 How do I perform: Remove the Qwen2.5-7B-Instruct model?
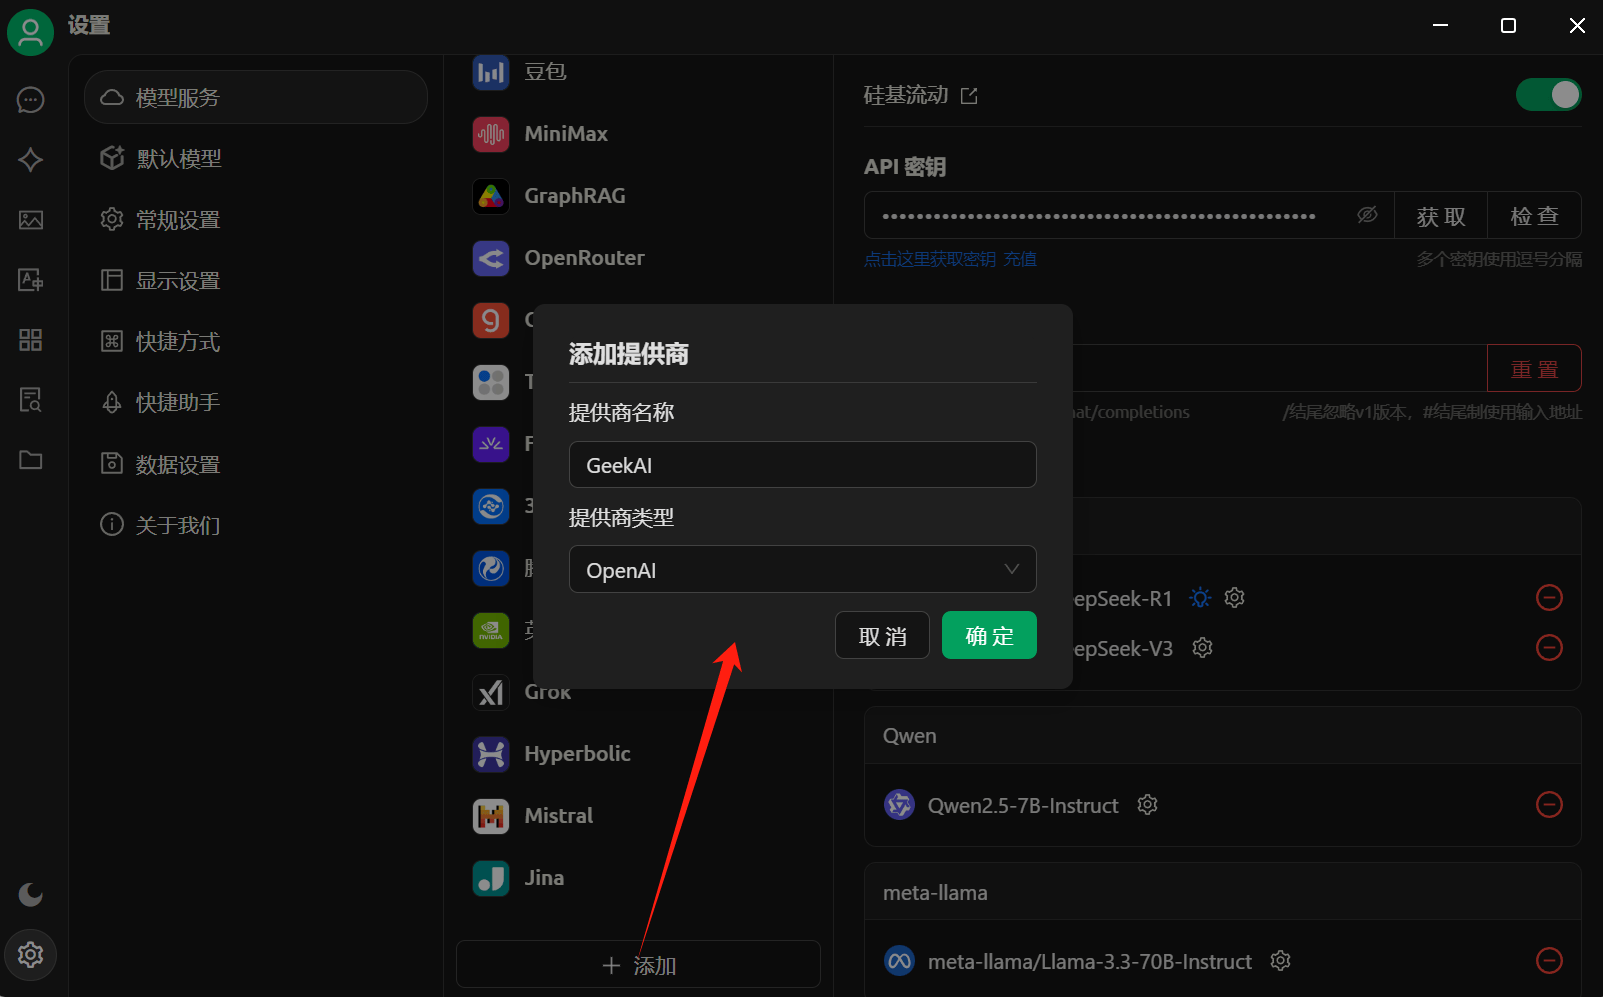(1549, 805)
